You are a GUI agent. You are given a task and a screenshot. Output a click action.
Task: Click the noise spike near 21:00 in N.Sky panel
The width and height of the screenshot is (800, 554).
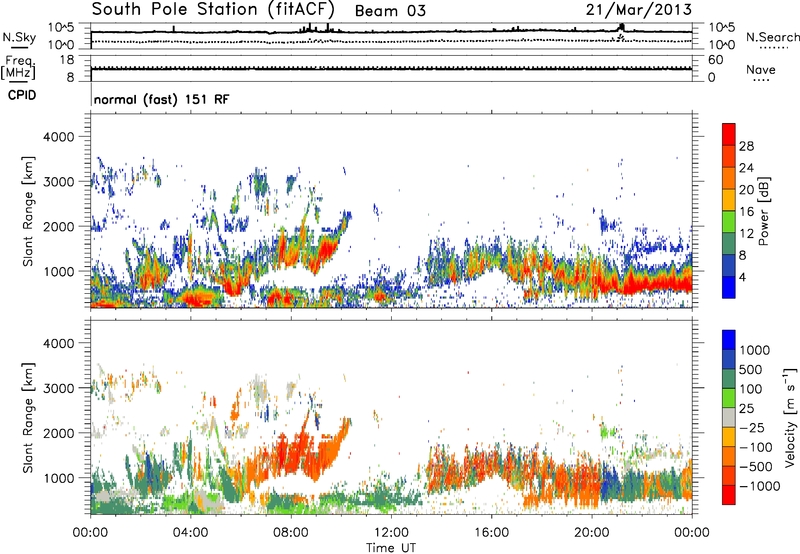621,27
